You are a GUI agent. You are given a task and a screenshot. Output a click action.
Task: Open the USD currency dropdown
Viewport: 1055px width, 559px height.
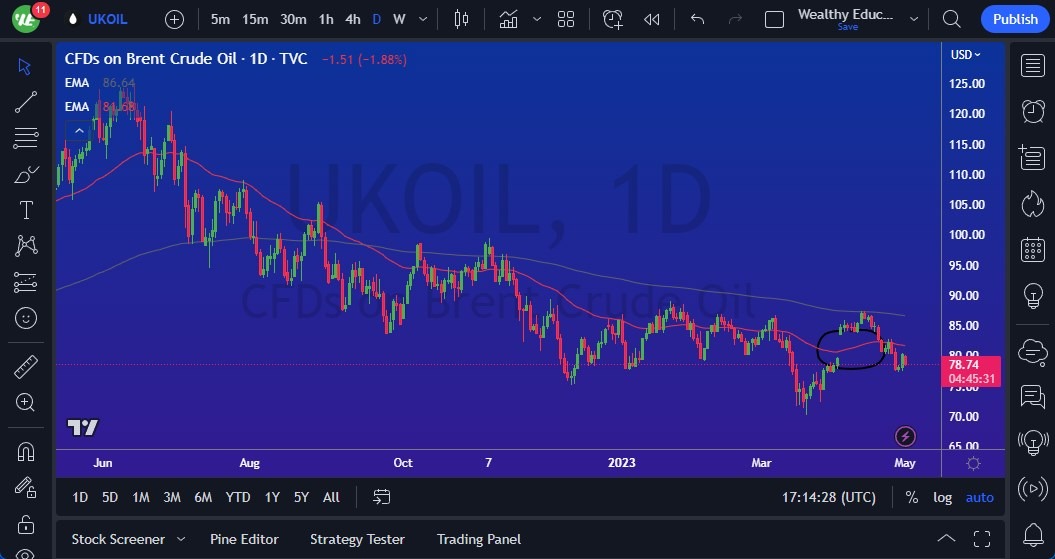tap(966, 54)
